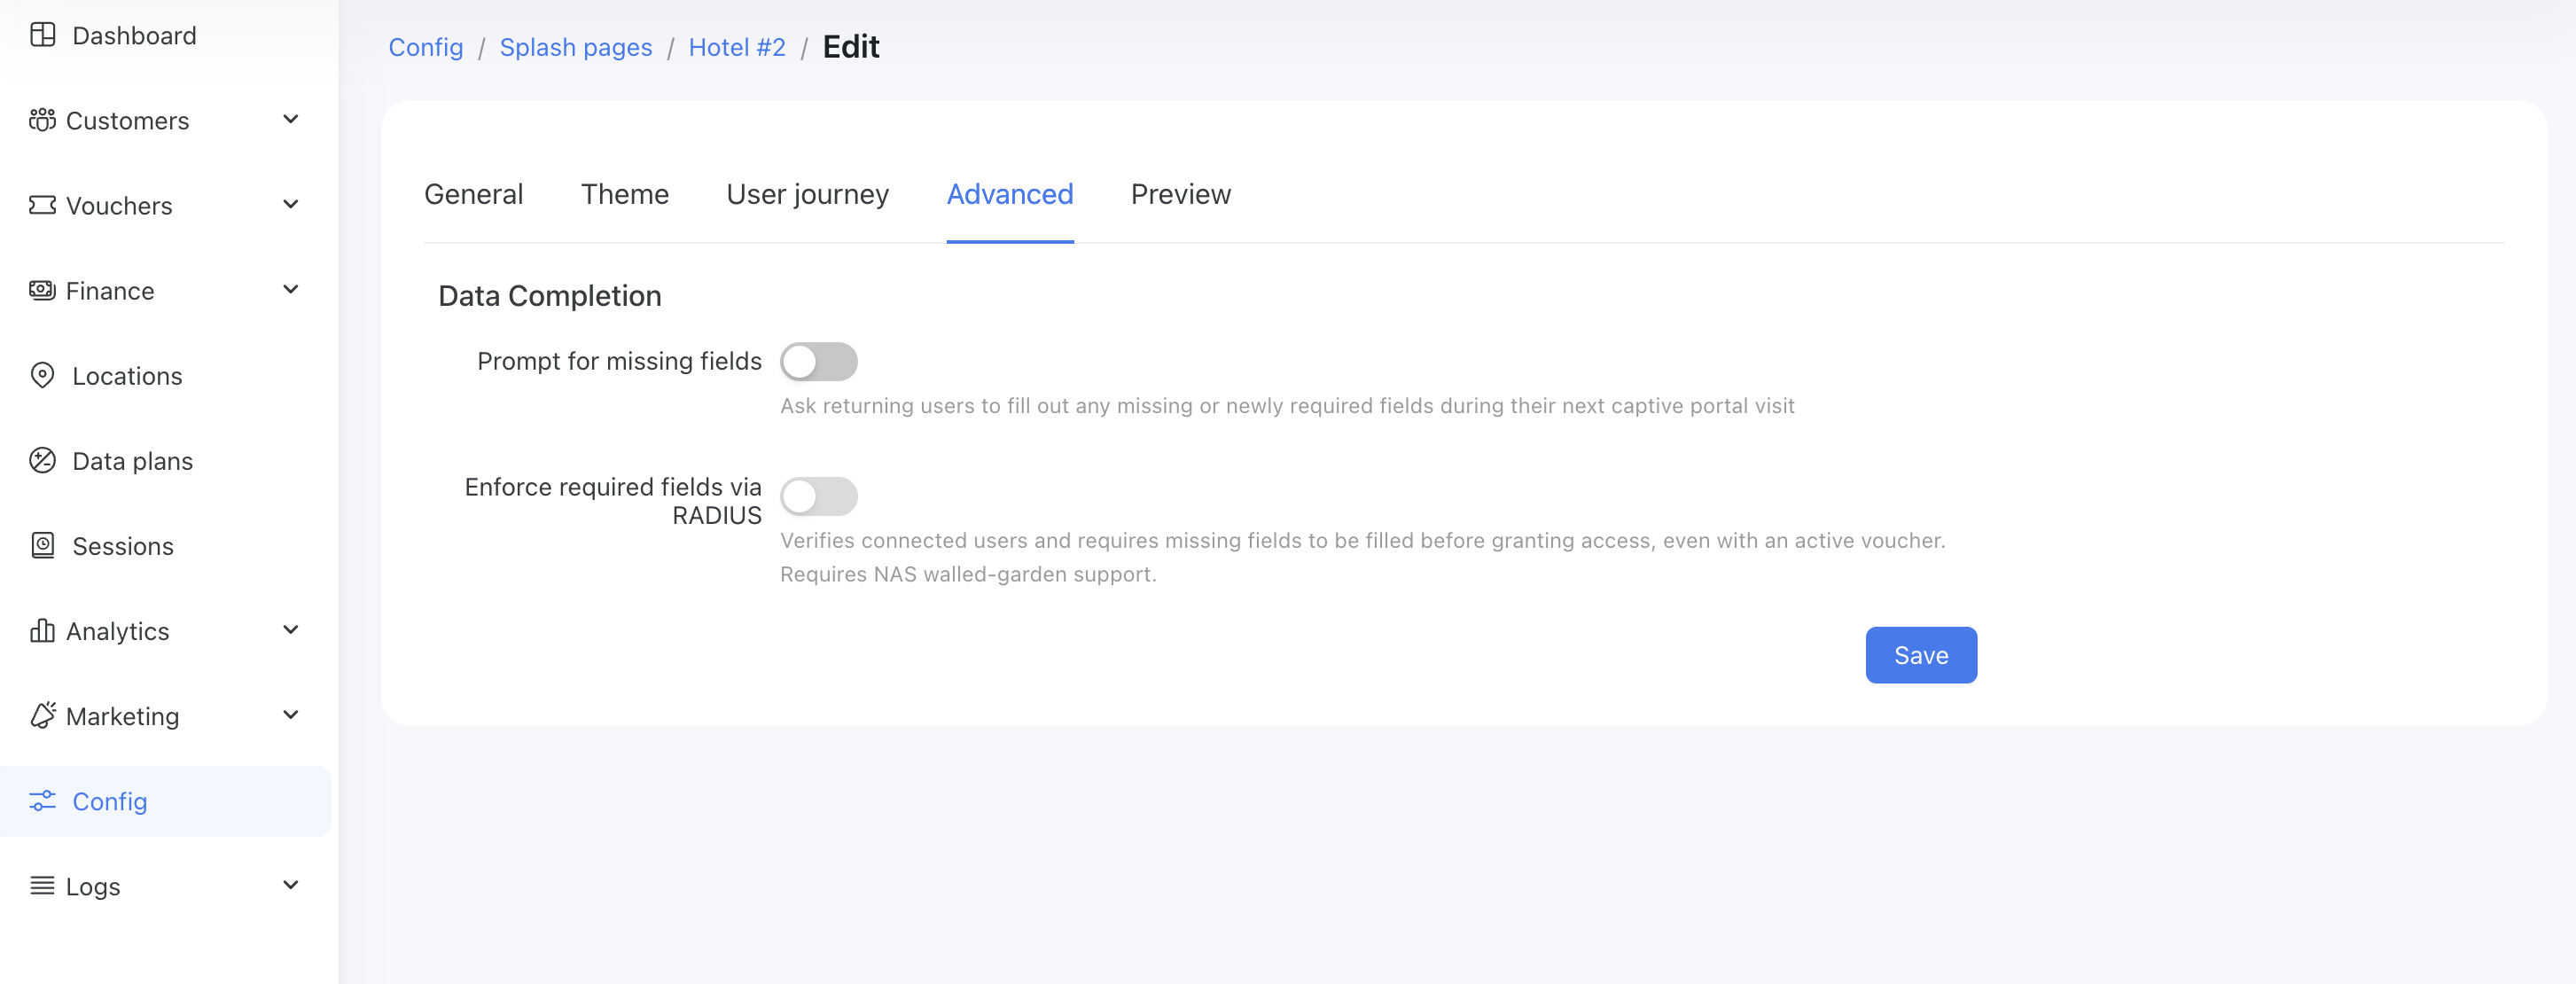Click the Customers people icon
This screenshot has height=984, width=2576.
coord(42,120)
